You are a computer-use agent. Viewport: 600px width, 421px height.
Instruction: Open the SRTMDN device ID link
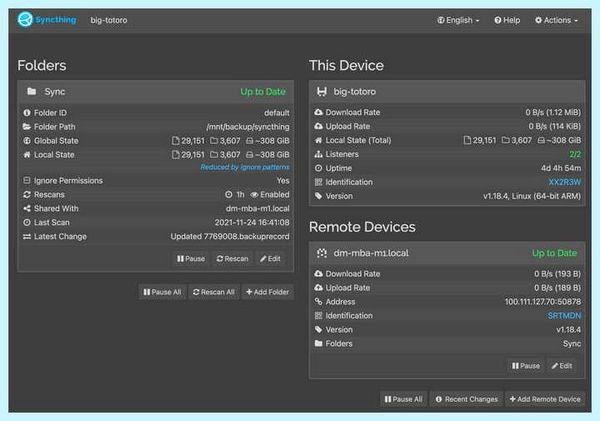pyautogui.click(x=564, y=316)
